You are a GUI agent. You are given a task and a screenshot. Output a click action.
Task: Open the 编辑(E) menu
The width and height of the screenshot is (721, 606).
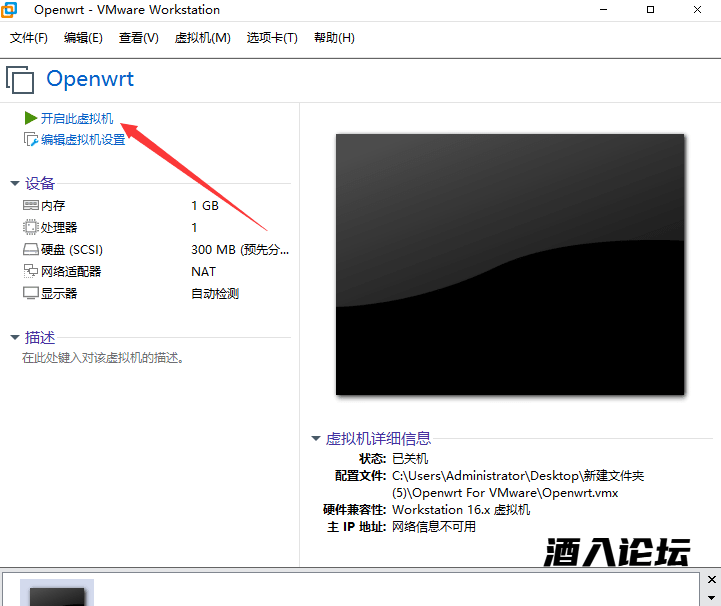click(x=83, y=38)
